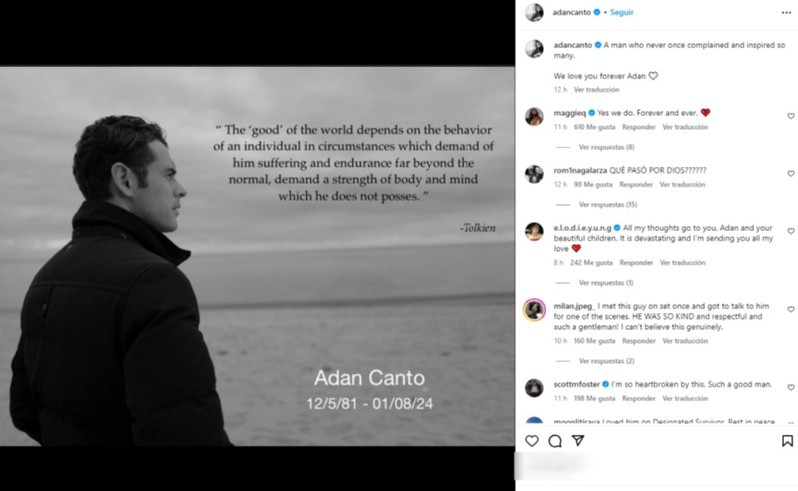This screenshot has height=491, width=798.
Task: Like rom1nagalarza's comment with the small heart
Action: [791, 174]
